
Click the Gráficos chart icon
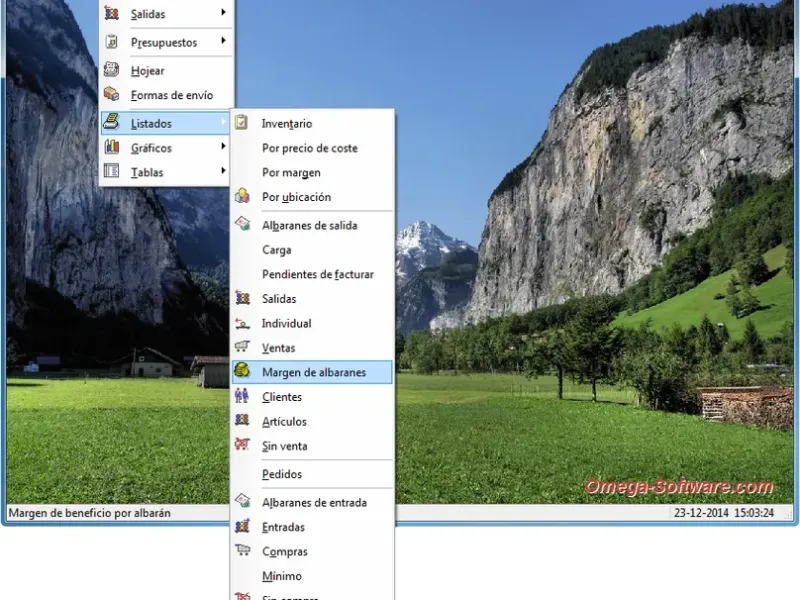111,147
